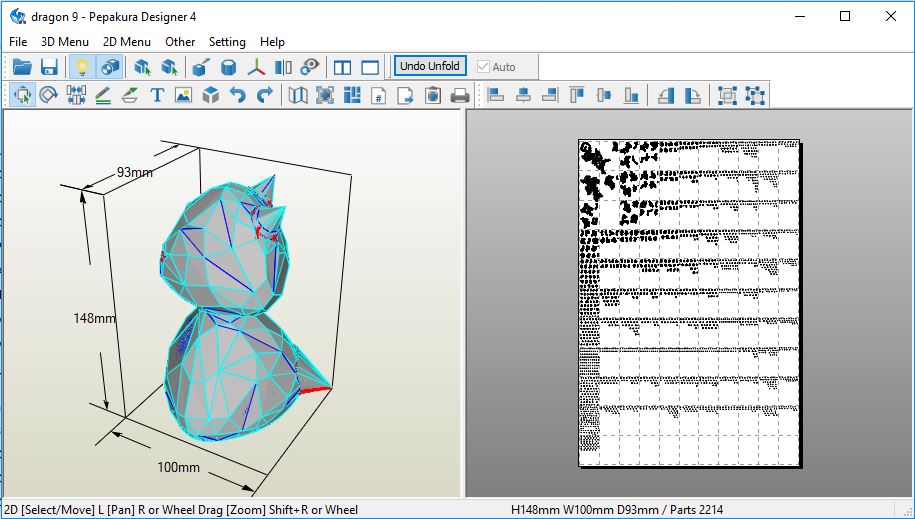The width and height of the screenshot is (915, 519).
Task: Align selected parts to the bottom
Action: point(631,95)
